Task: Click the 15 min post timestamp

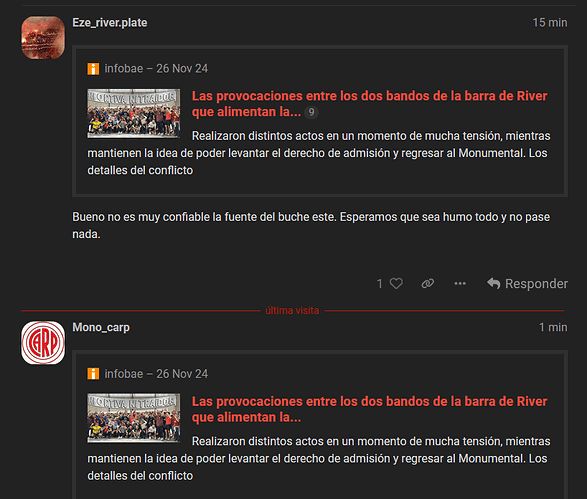Action: click(550, 22)
